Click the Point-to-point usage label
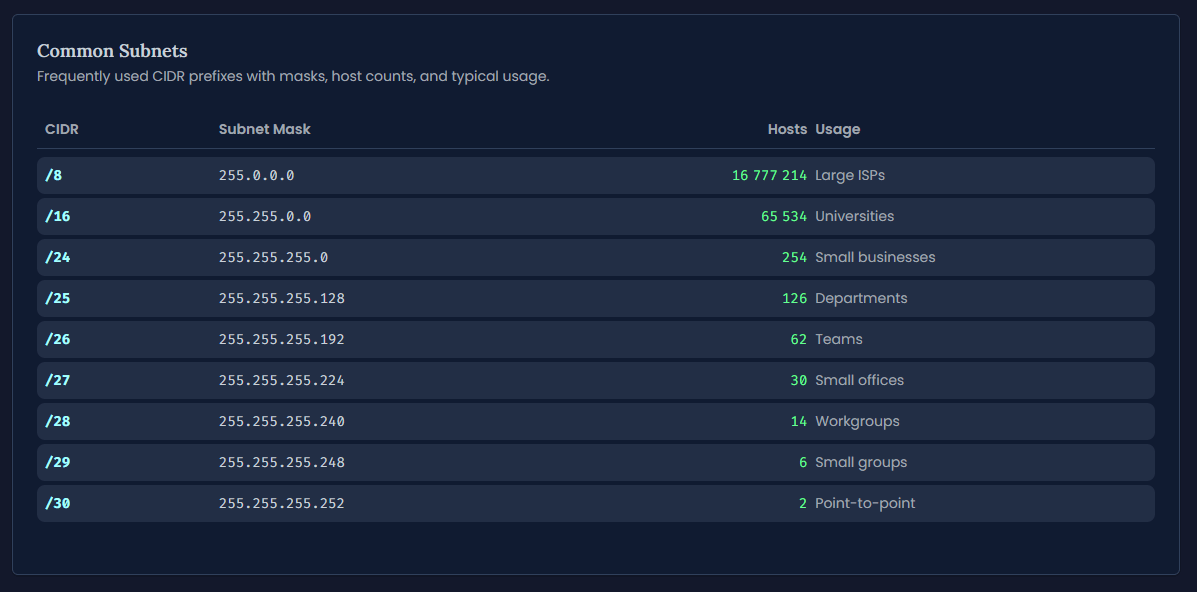 tap(865, 503)
